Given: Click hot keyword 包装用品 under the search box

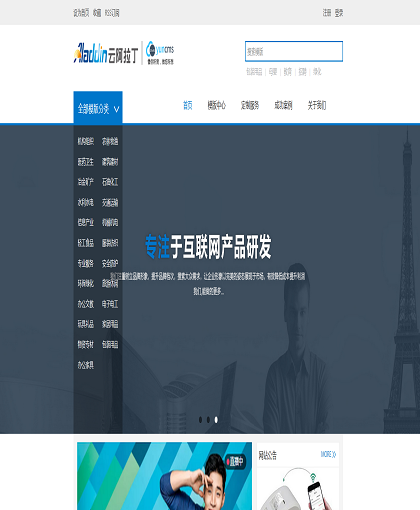Looking at the screenshot, I should coord(254,72).
